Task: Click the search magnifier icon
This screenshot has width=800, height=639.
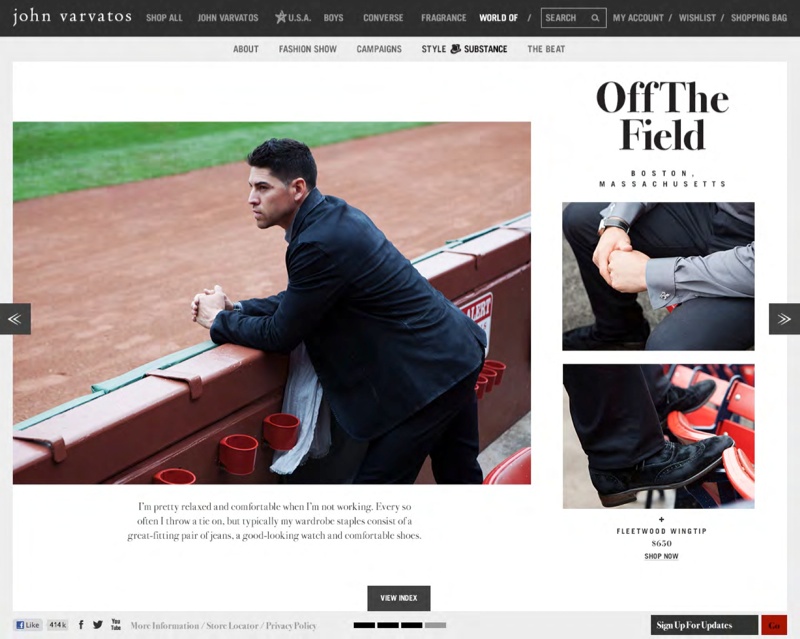Action: pyautogui.click(x=595, y=18)
